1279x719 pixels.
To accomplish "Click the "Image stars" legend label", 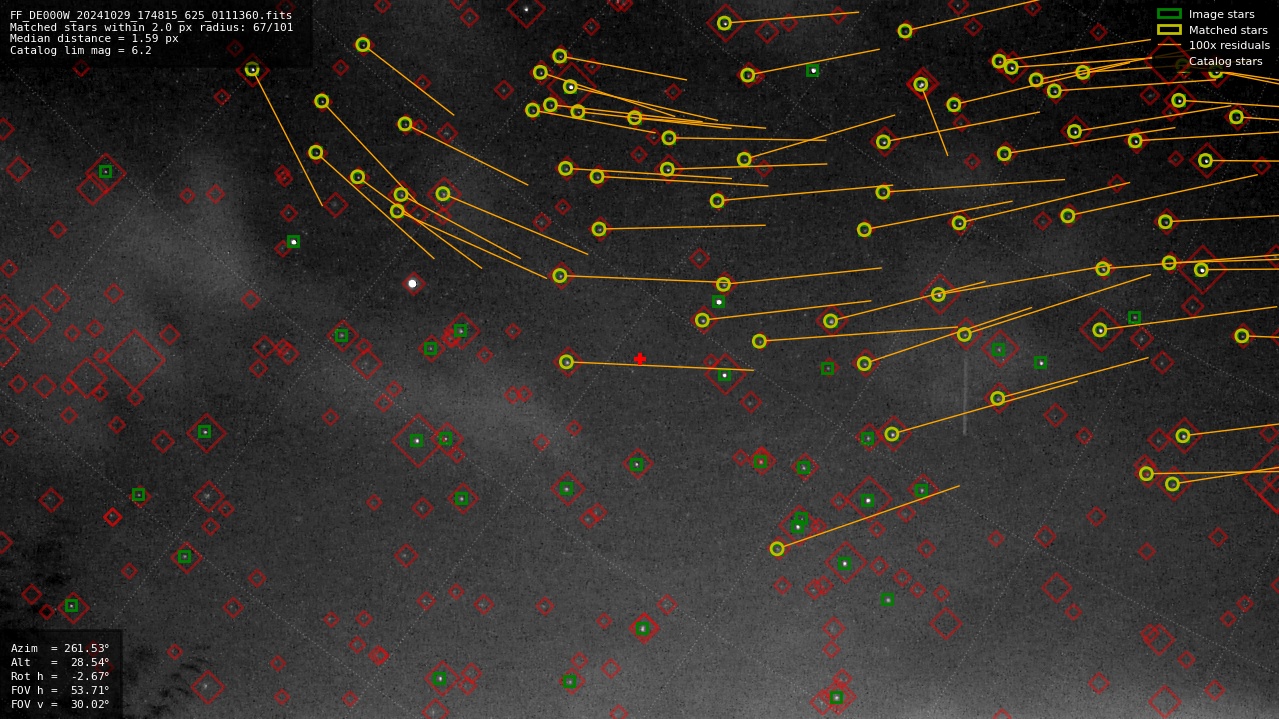I will pos(1221,15).
